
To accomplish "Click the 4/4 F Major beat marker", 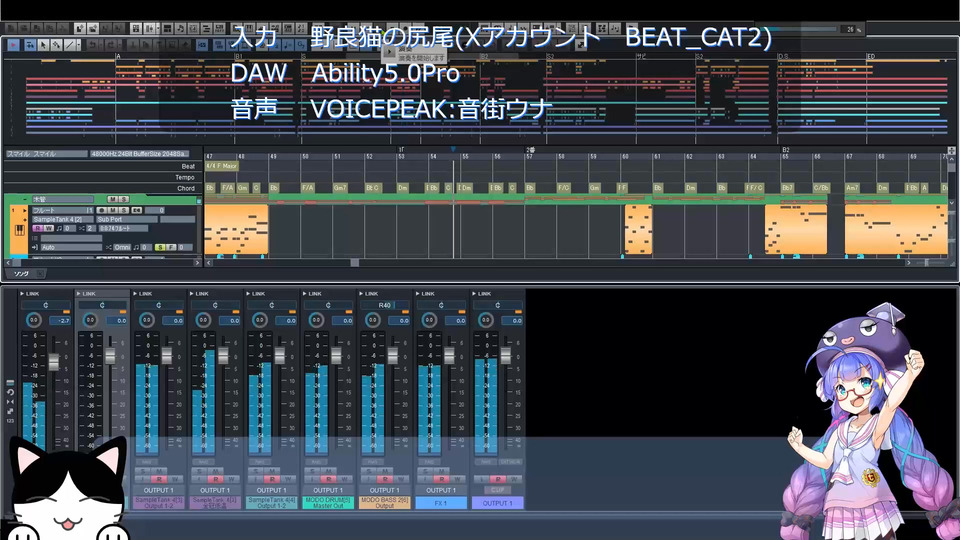I will [x=222, y=166].
